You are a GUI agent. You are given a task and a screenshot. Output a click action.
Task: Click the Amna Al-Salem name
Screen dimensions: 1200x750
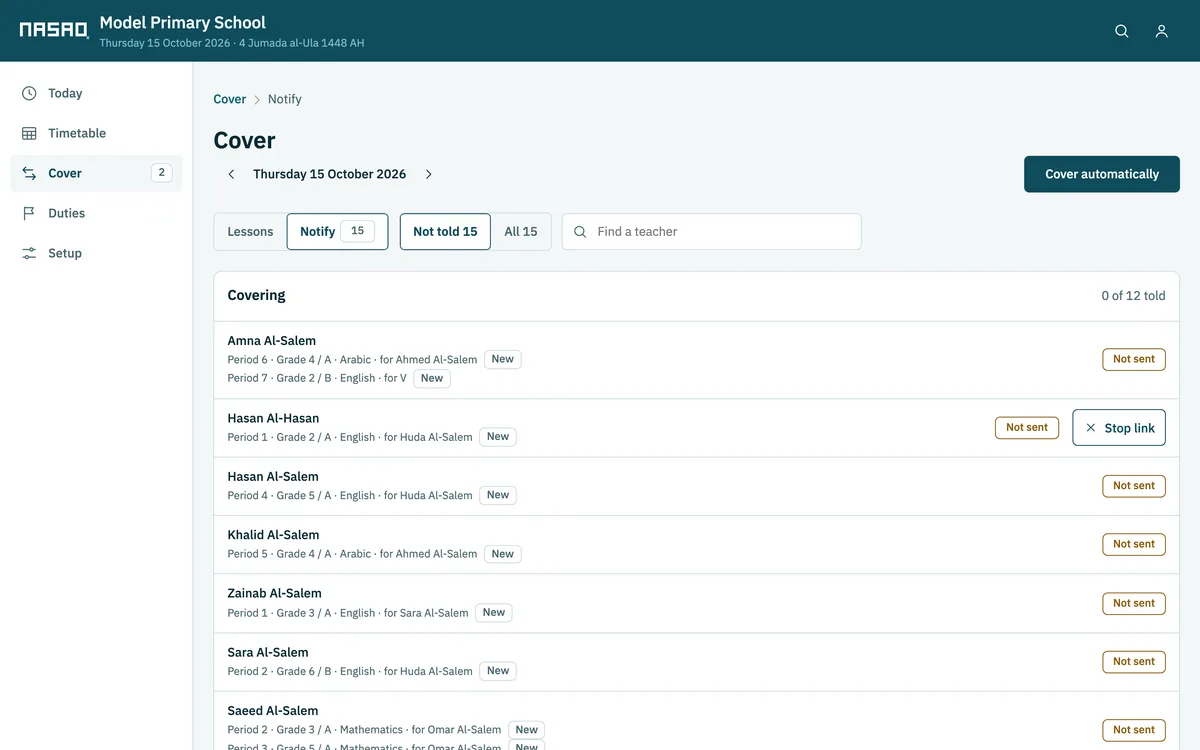271,340
